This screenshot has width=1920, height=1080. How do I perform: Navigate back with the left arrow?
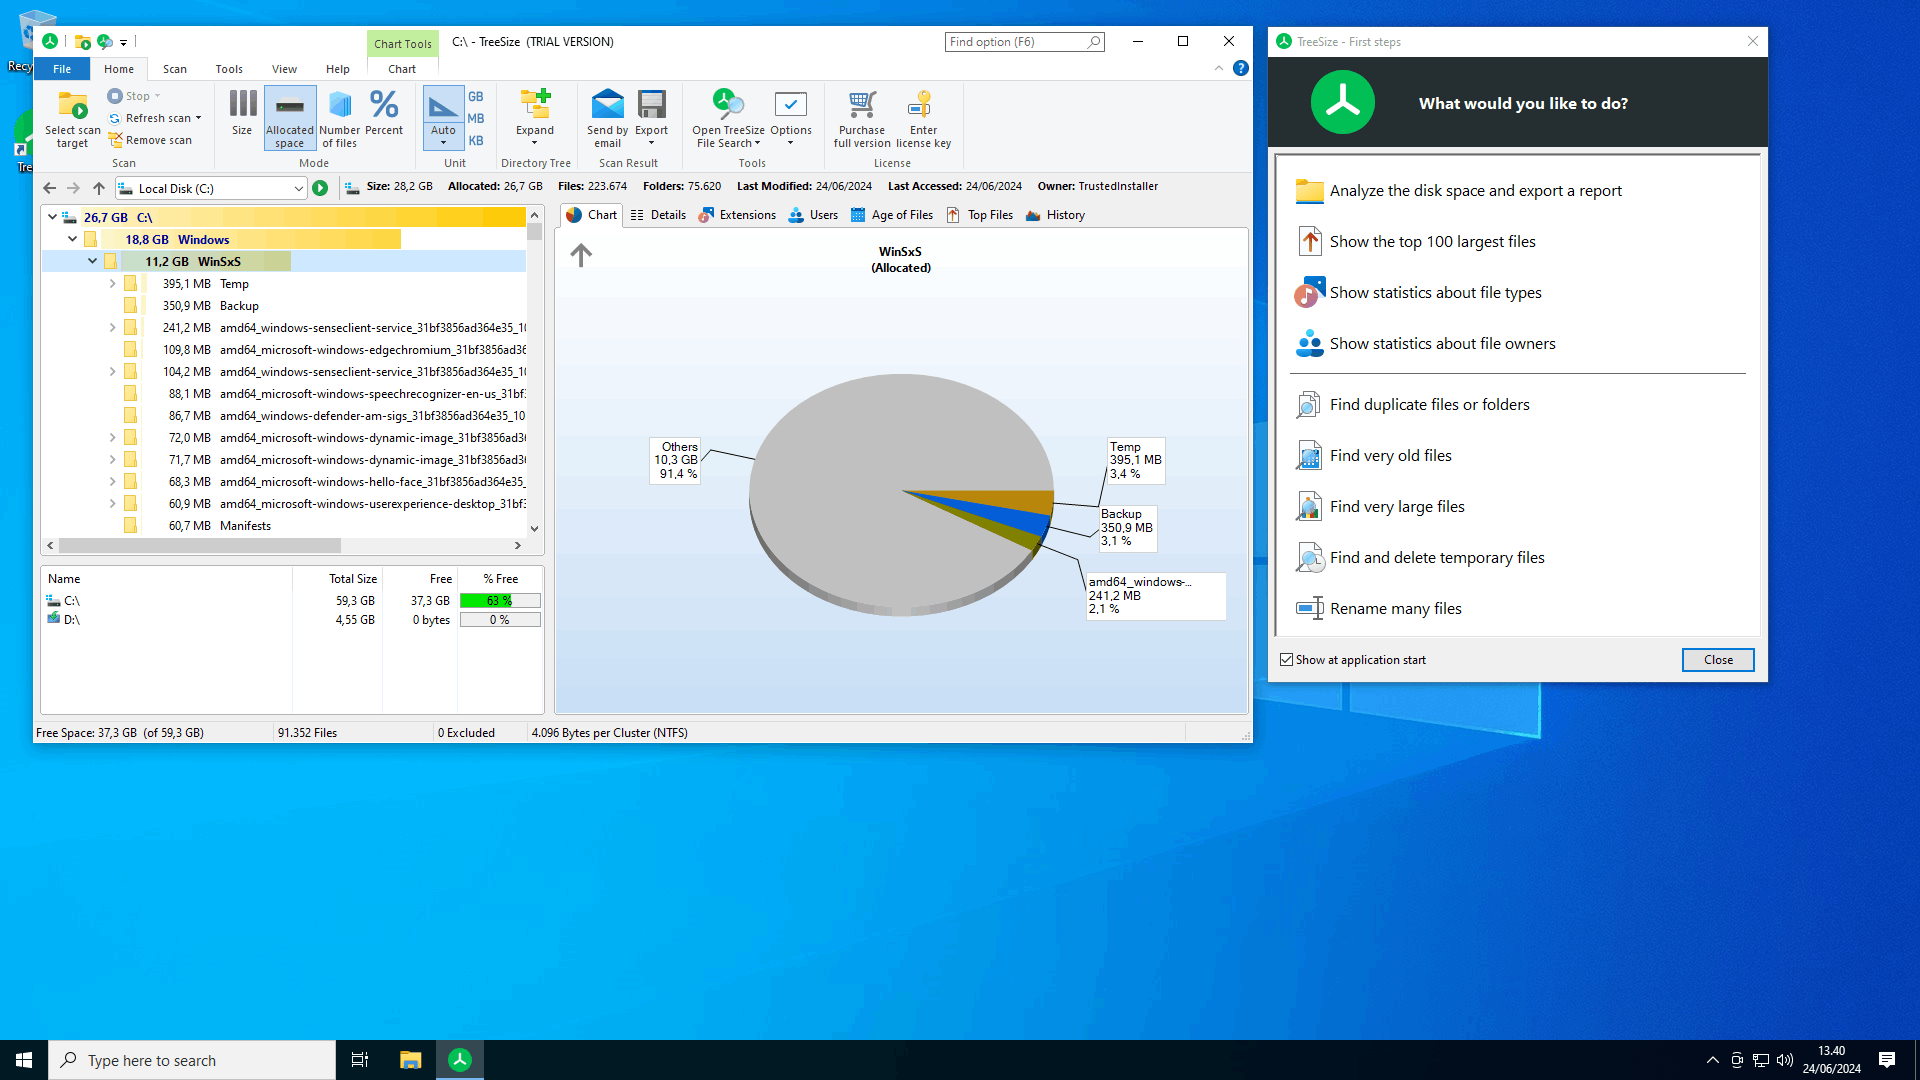[x=50, y=188]
